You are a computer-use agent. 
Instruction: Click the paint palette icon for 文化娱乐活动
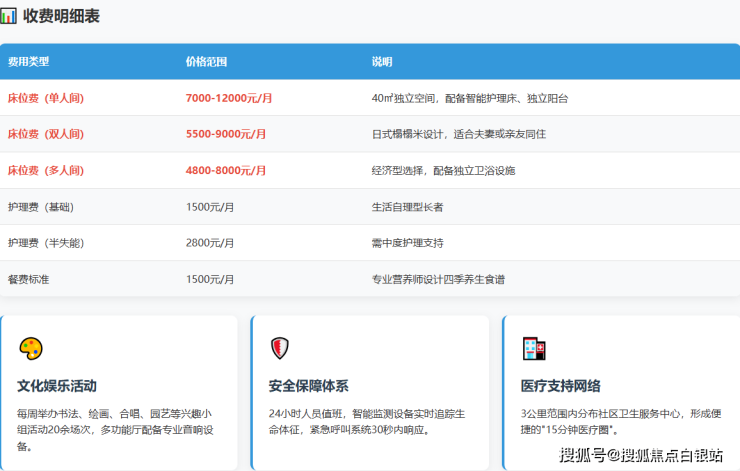pos(31,349)
